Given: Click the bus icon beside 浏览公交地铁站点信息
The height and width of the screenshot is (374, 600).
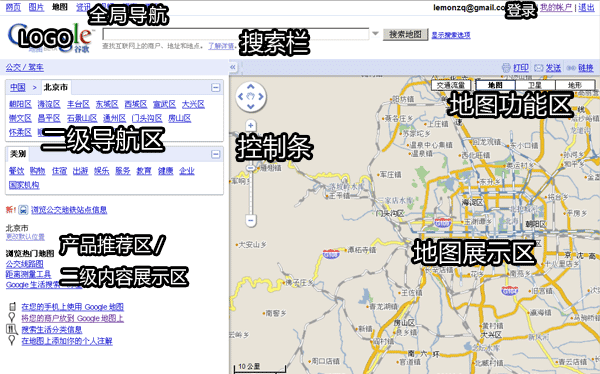Looking at the screenshot, I should (x=23, y=210).
